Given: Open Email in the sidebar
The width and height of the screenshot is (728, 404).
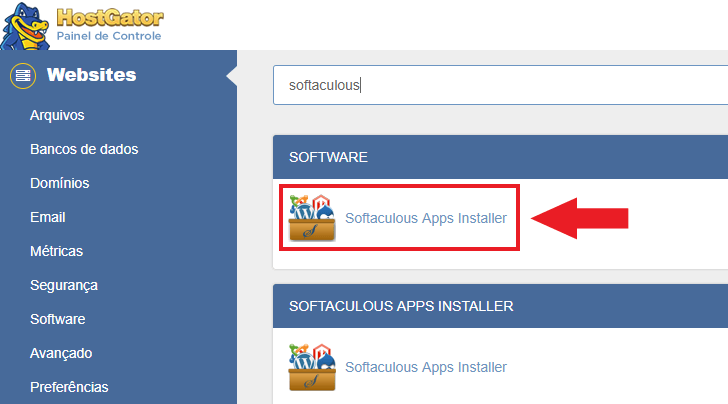Looking at the screenshot, I should [47, 217].
